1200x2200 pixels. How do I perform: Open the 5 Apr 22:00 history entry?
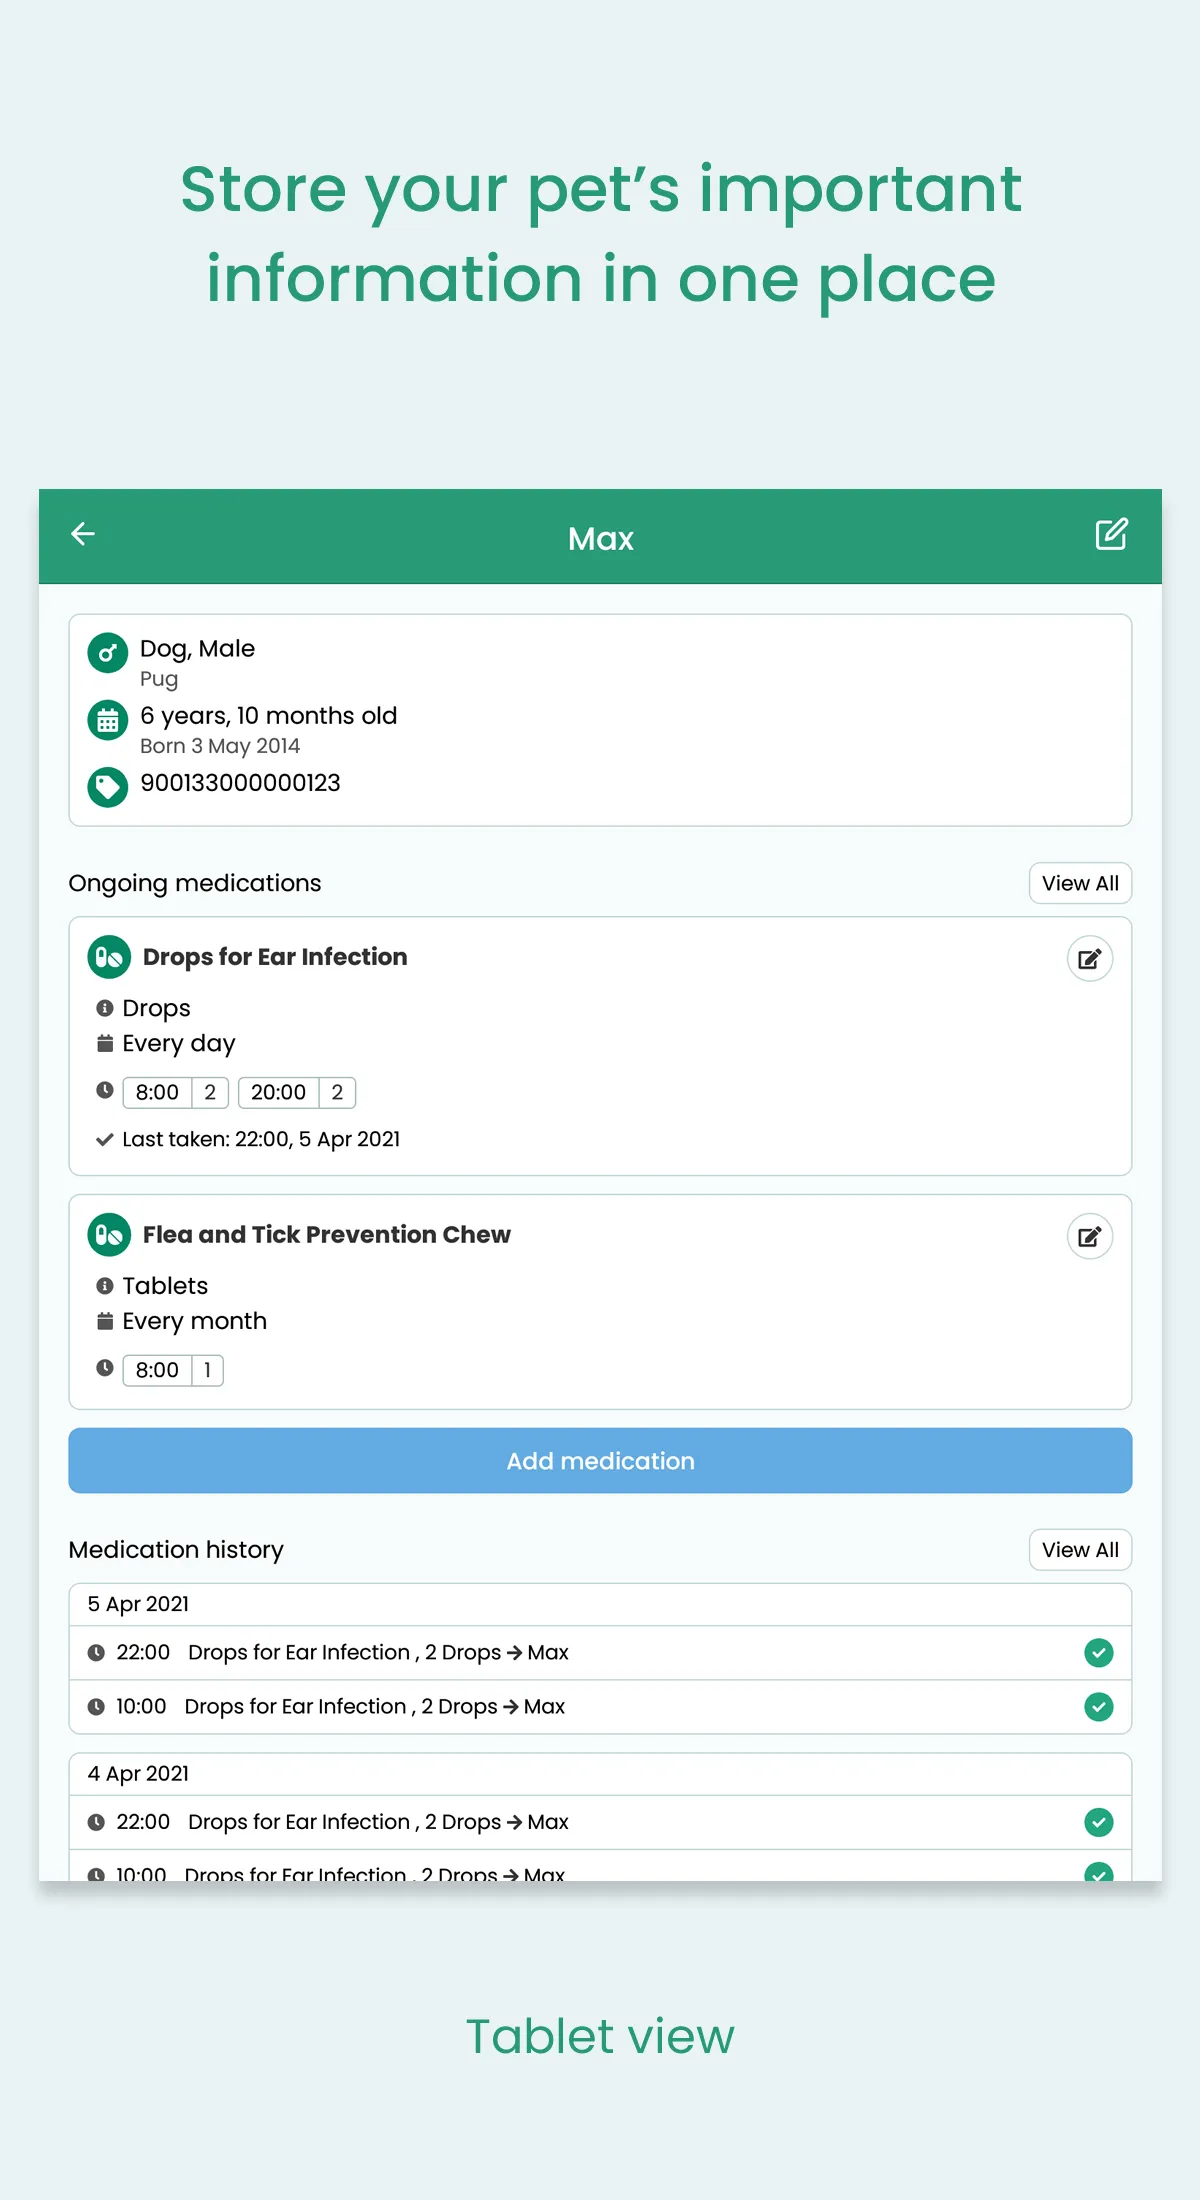(x=600, y=1653)
